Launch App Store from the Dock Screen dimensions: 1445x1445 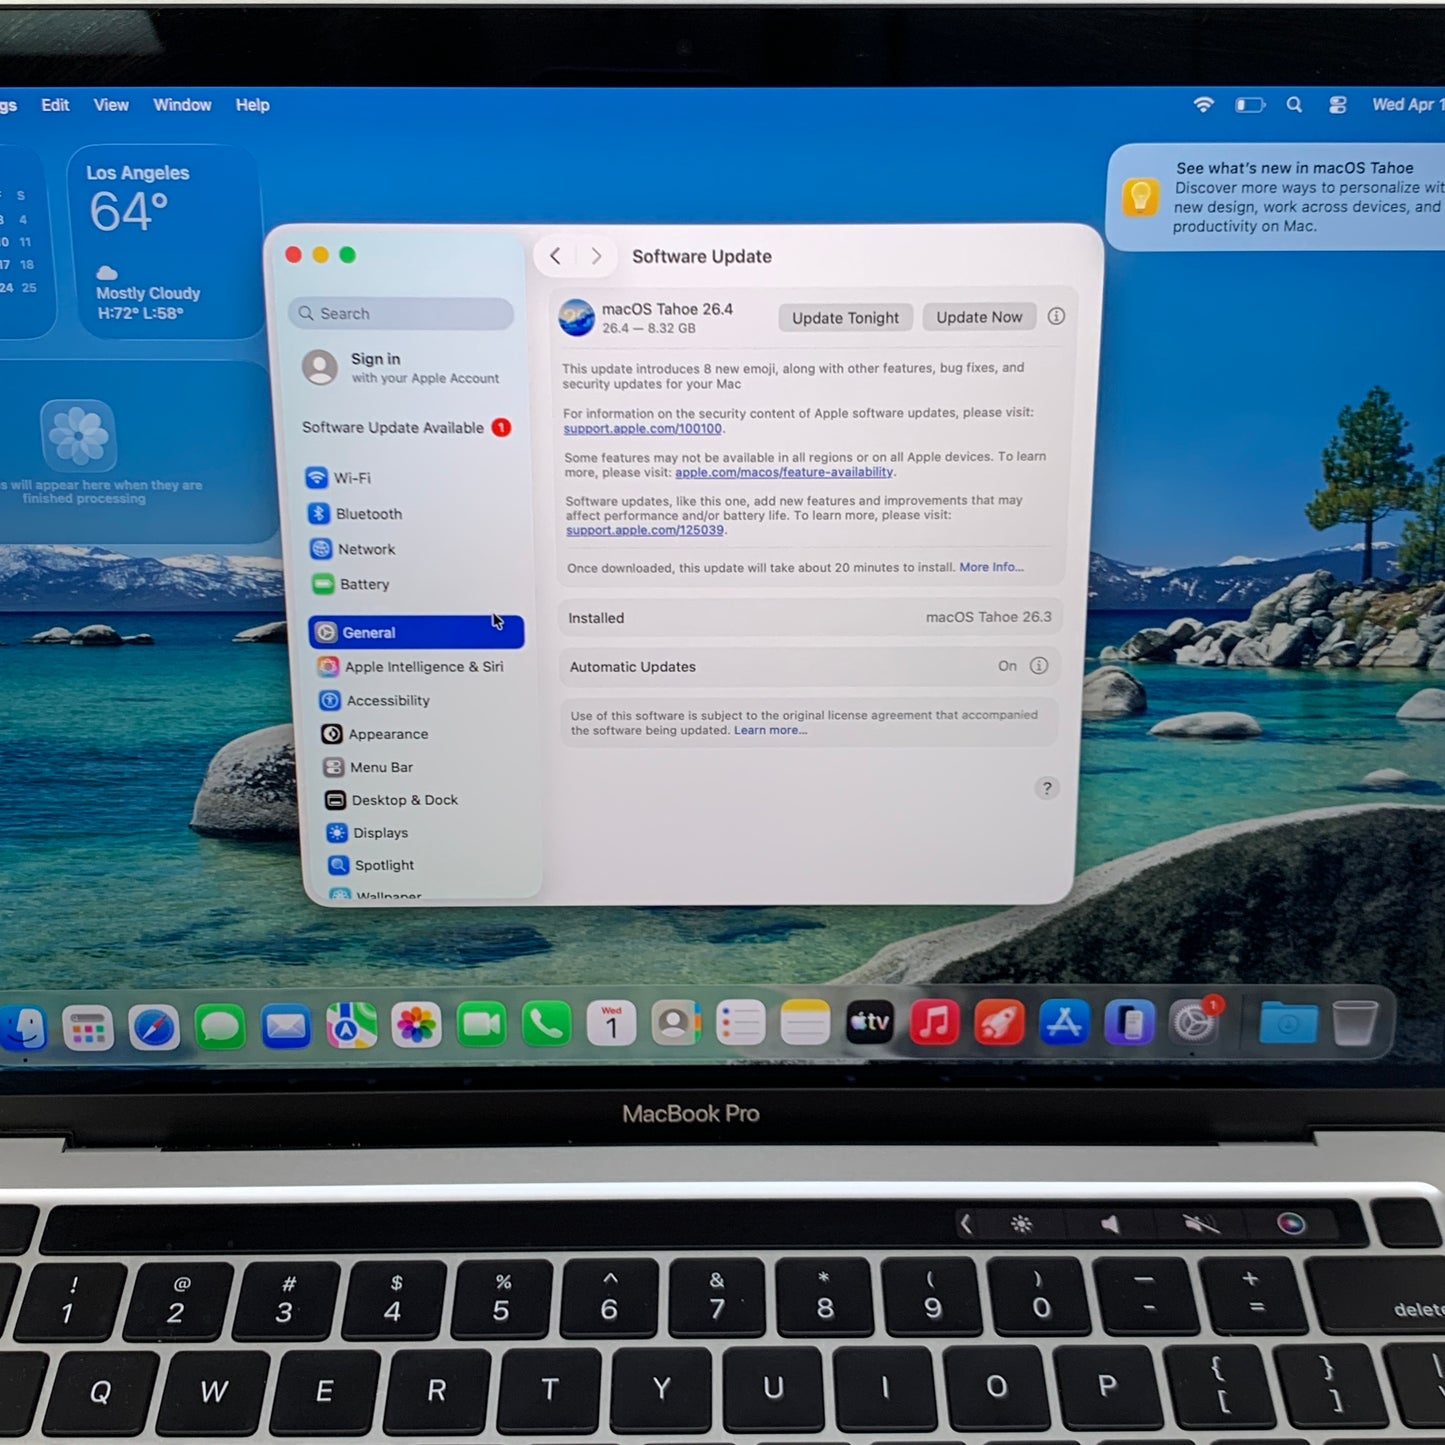click(x=1063, y=1022)
